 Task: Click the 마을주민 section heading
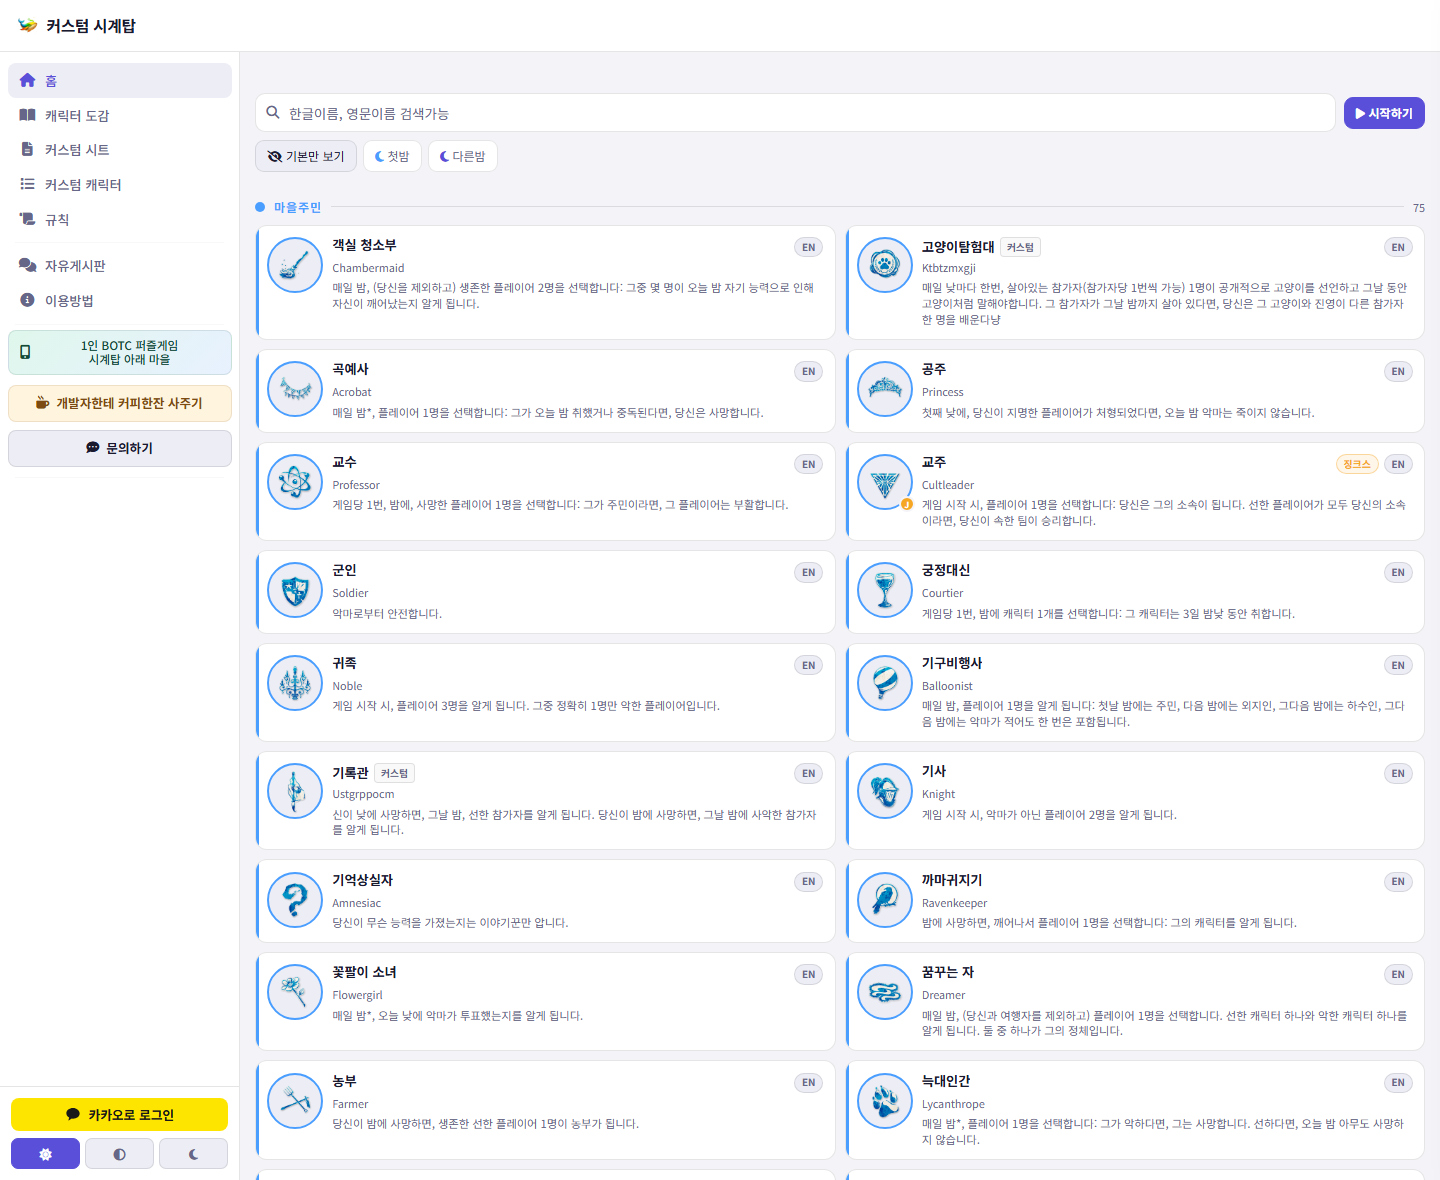click(297, 208)
